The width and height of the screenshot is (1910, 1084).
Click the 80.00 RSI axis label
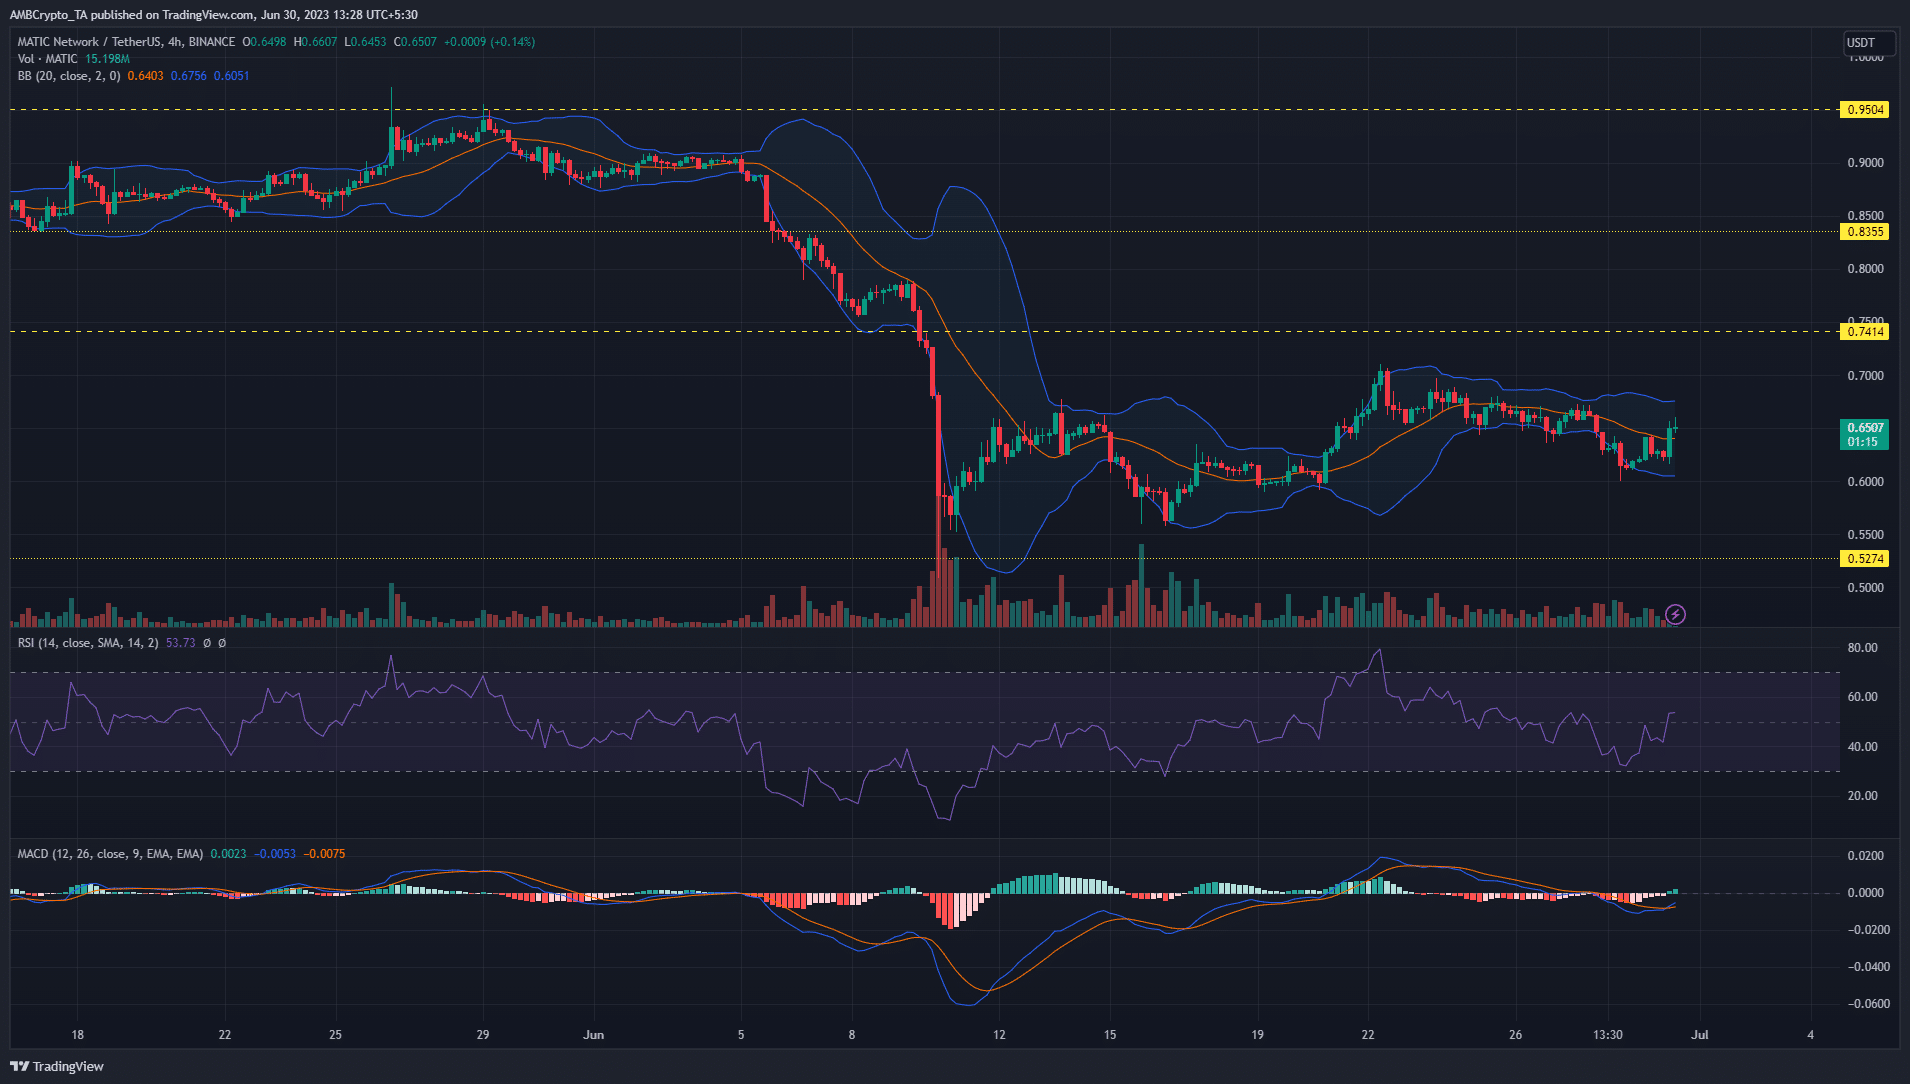[x=1863, y=648]
